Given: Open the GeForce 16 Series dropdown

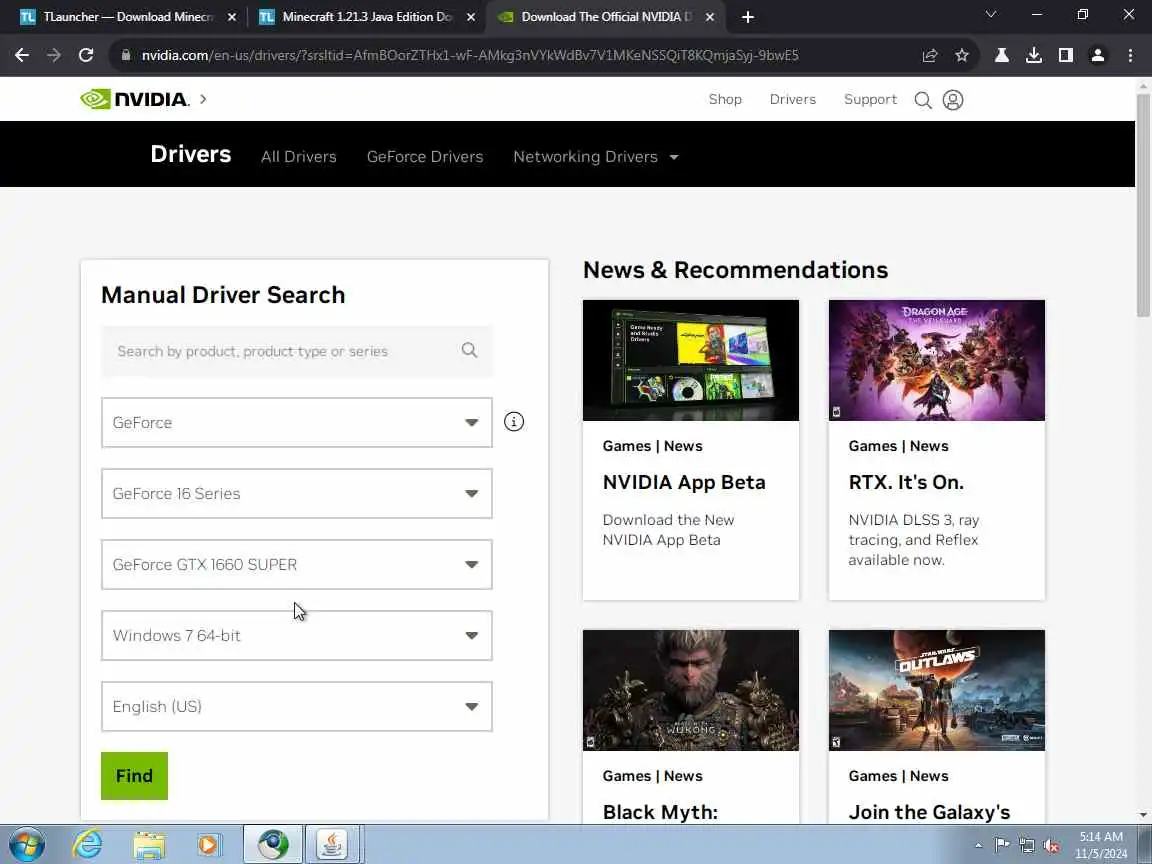Looking at the screenshot, I should pyautogui.click(x=297, y=494).
